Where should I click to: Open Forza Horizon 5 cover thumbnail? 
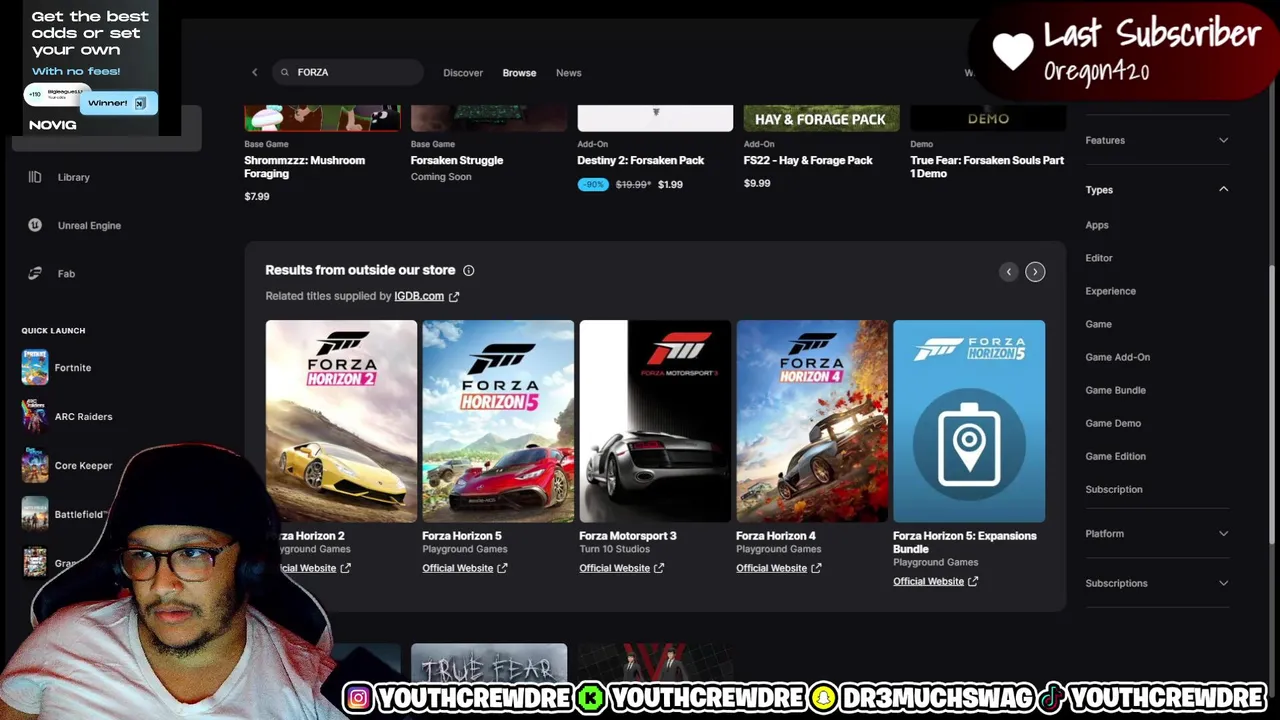(498, 421)
